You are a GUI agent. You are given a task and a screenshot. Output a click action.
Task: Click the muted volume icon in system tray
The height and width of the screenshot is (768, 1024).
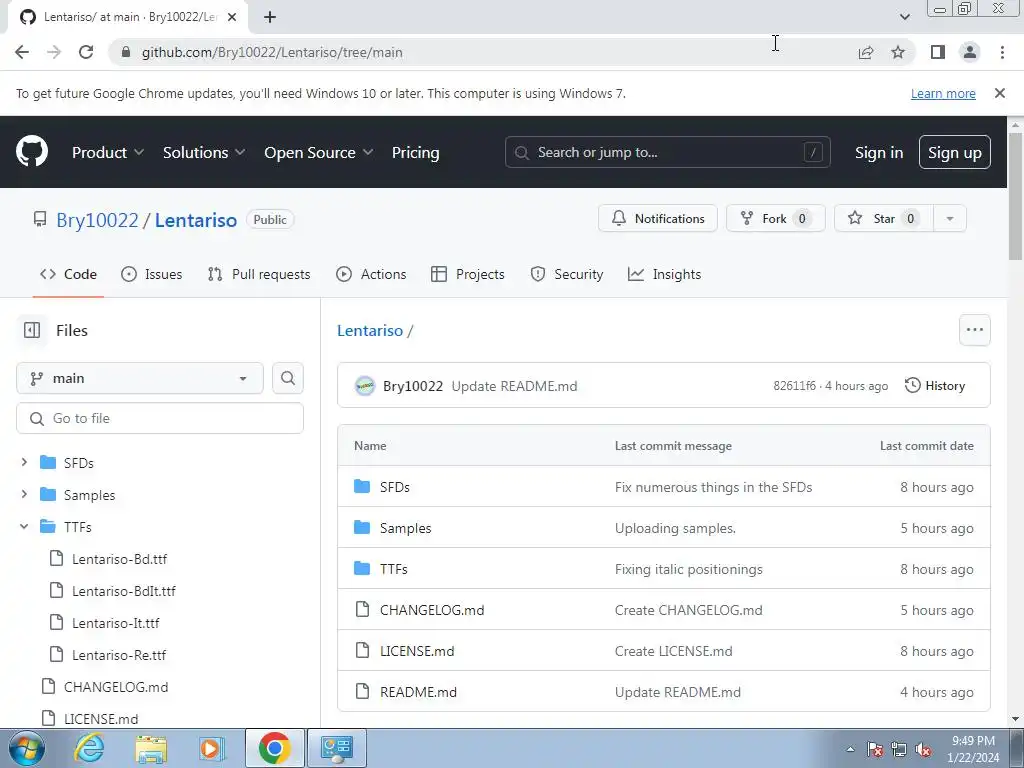click(923, 749)
